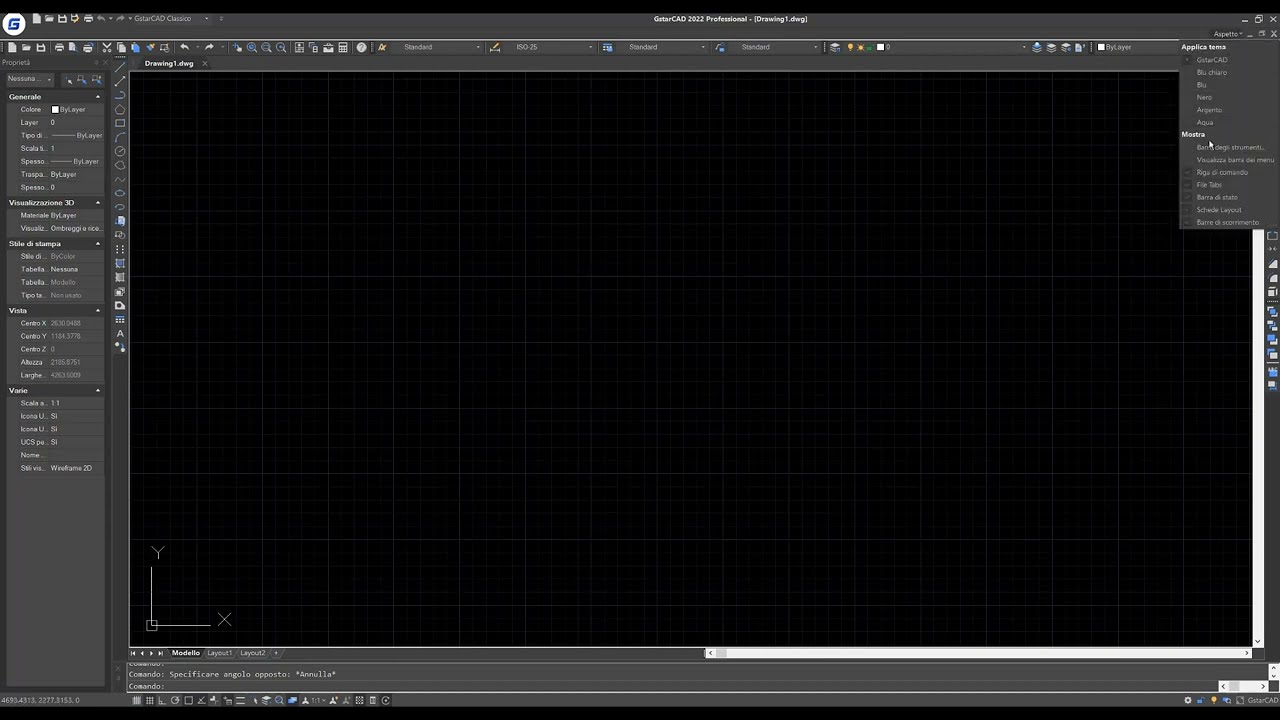The height and width of the screenshot is (720, 1280).
Task: Apply the Argento theme
Action: 1209,110
